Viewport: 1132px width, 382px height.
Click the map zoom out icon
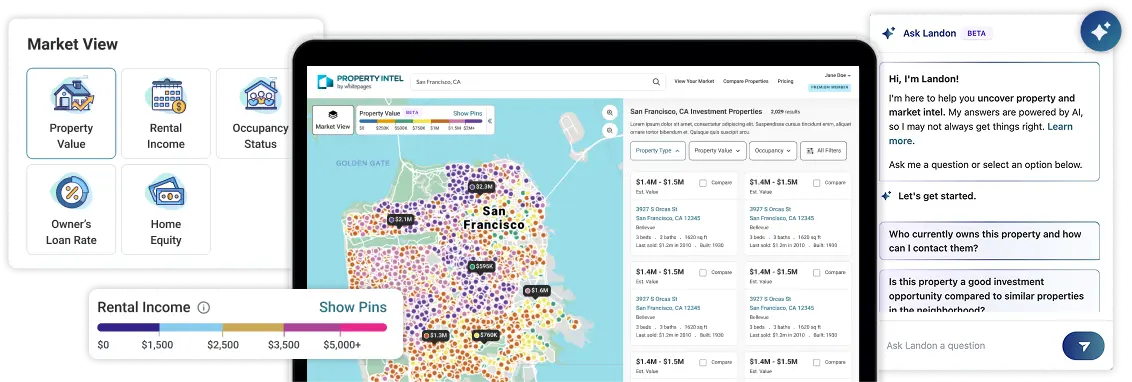[x=610, y=131]
